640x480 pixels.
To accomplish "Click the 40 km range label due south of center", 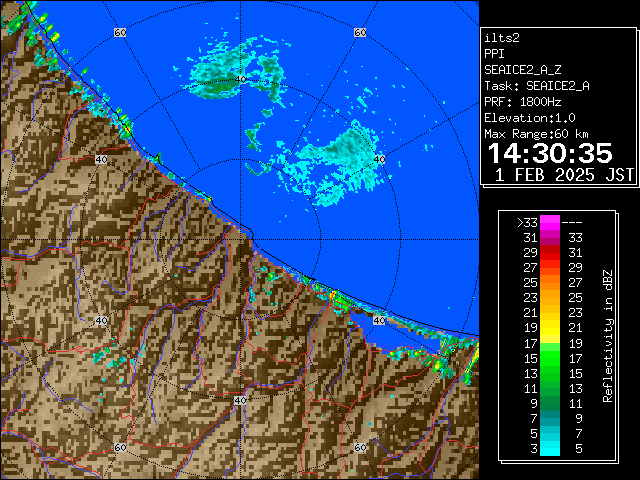I will 240,400.
